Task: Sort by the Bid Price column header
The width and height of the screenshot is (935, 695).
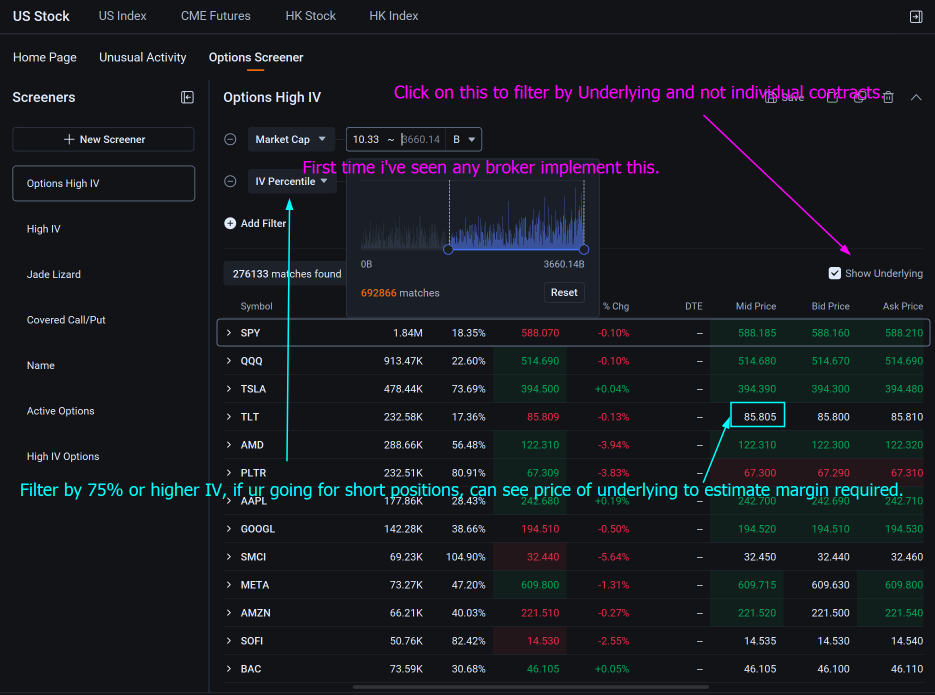Action: point(830,306)
